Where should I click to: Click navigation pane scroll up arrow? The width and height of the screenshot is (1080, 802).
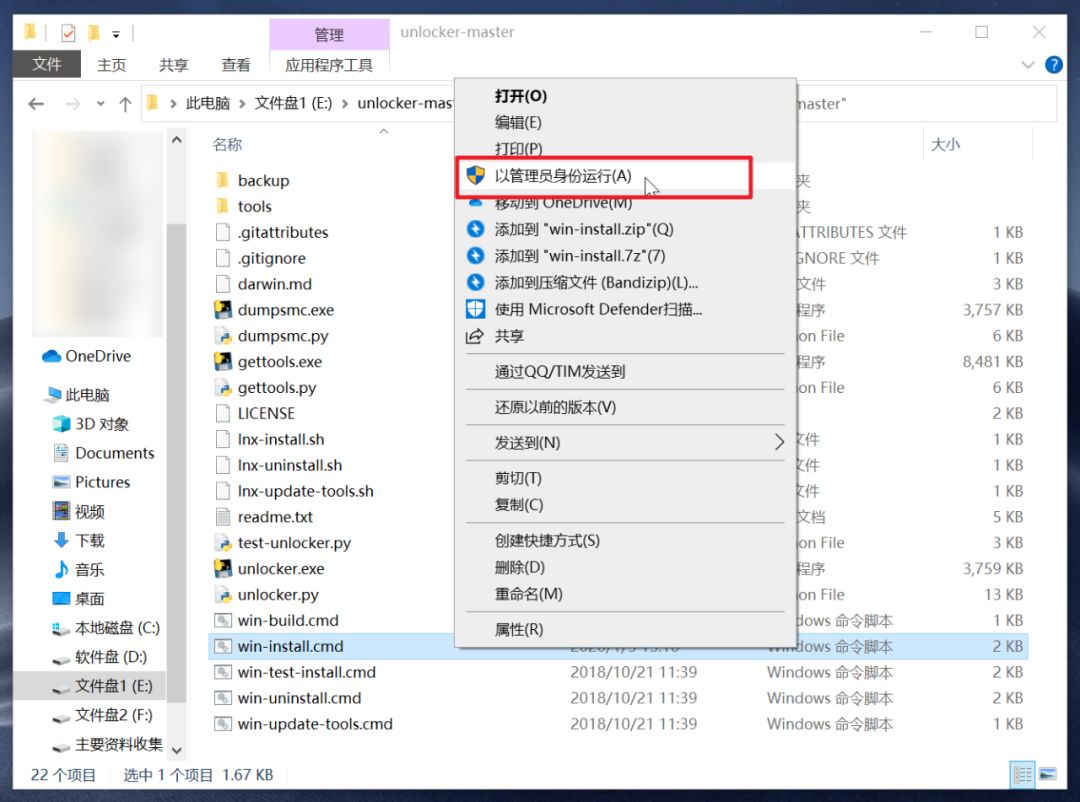(177, 140)
